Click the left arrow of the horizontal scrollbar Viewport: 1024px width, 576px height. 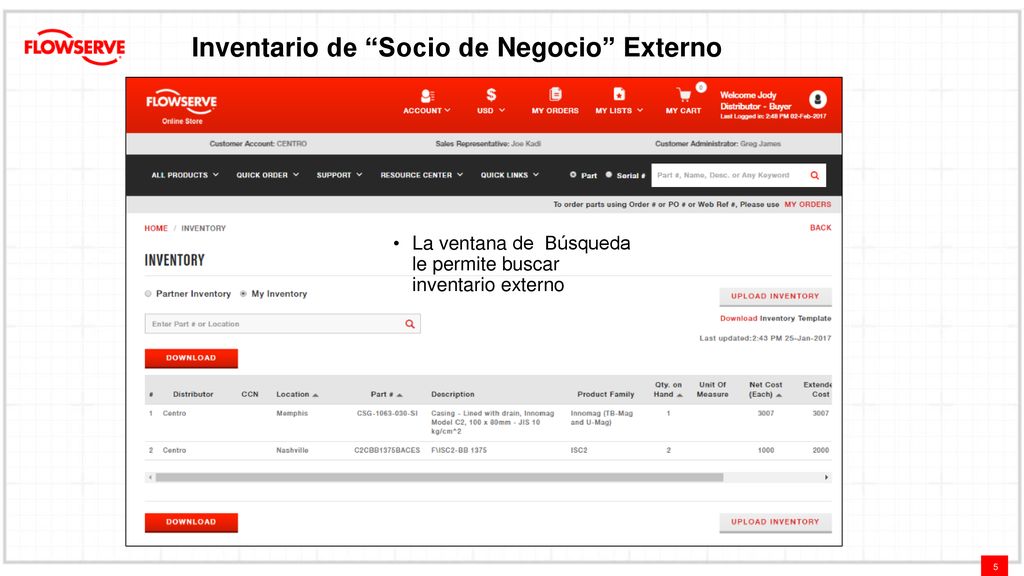[x=150, y=477]
